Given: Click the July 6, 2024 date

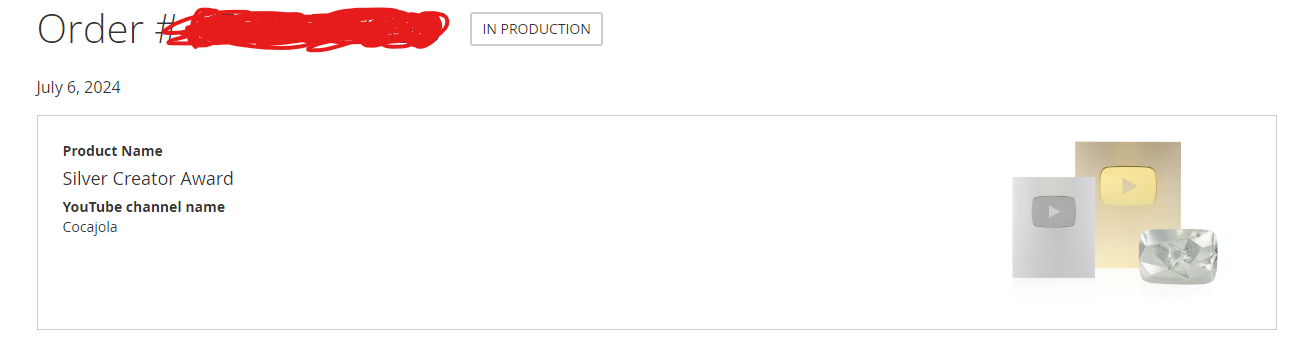Looking at the screenshot, I should [78, 87].
